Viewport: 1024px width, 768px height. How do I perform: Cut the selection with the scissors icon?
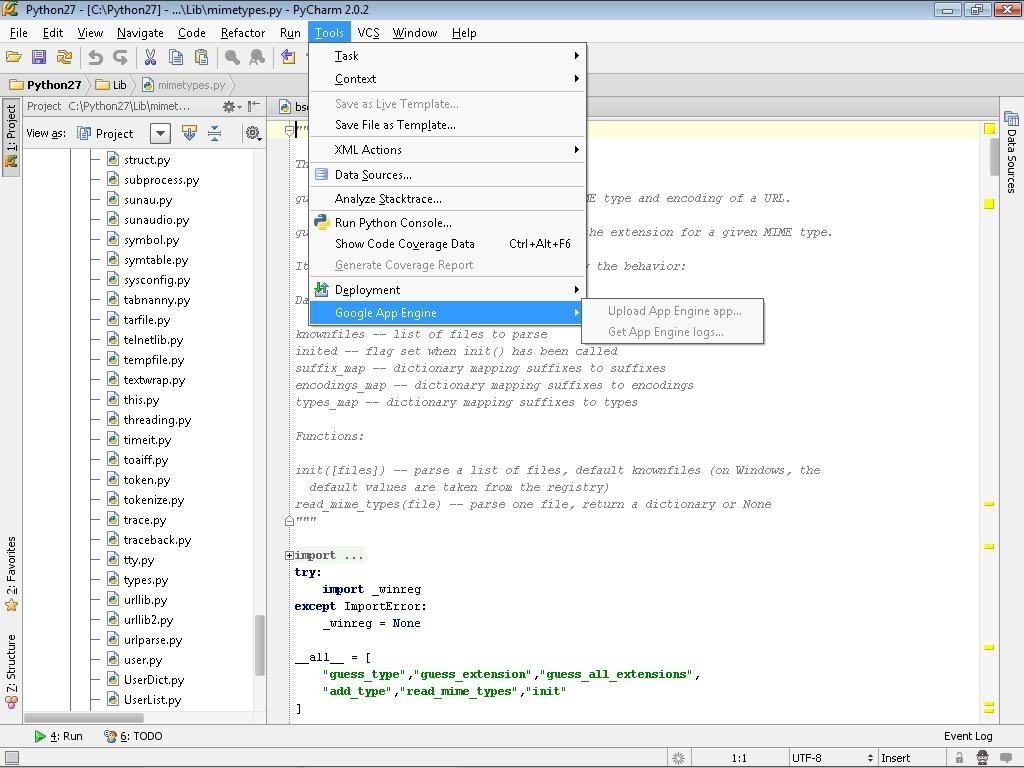pos(150,57)
